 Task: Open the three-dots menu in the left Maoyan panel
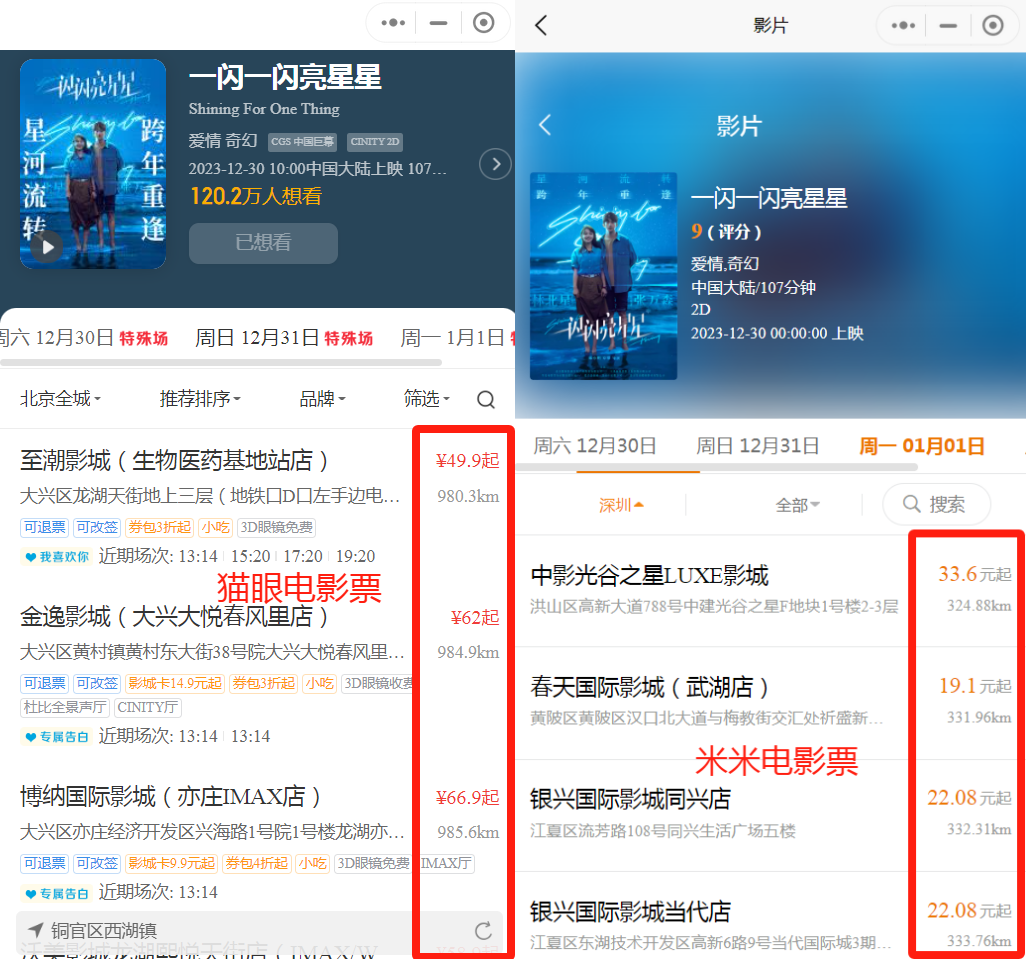pyautogui.click(x=393, y=23)
